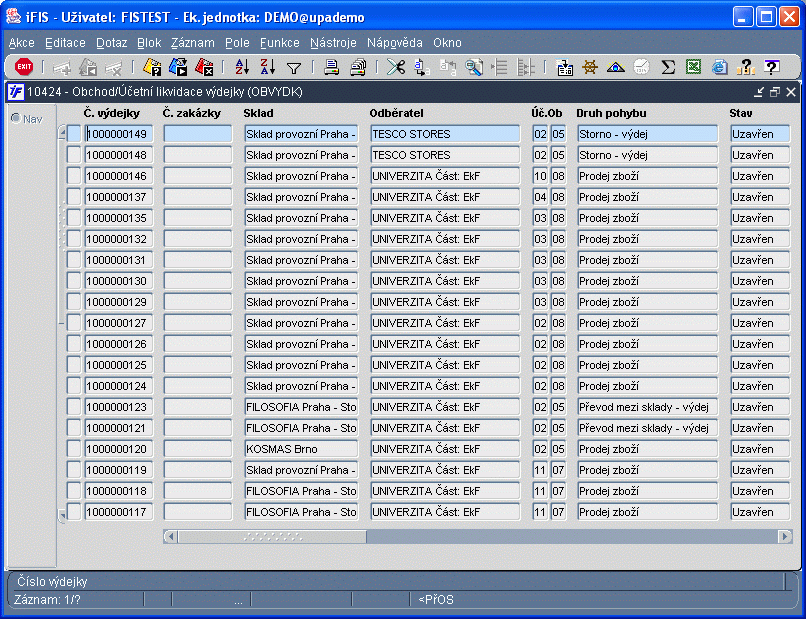This screenshot has height=619, width=806.
Task: Click the multiple printers icon
Action: 358,67
